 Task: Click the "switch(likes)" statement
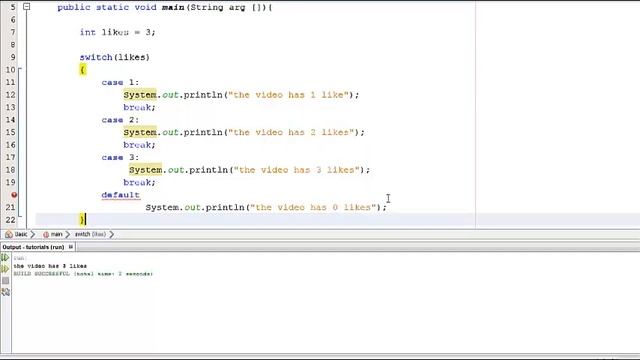click(115, 57)
